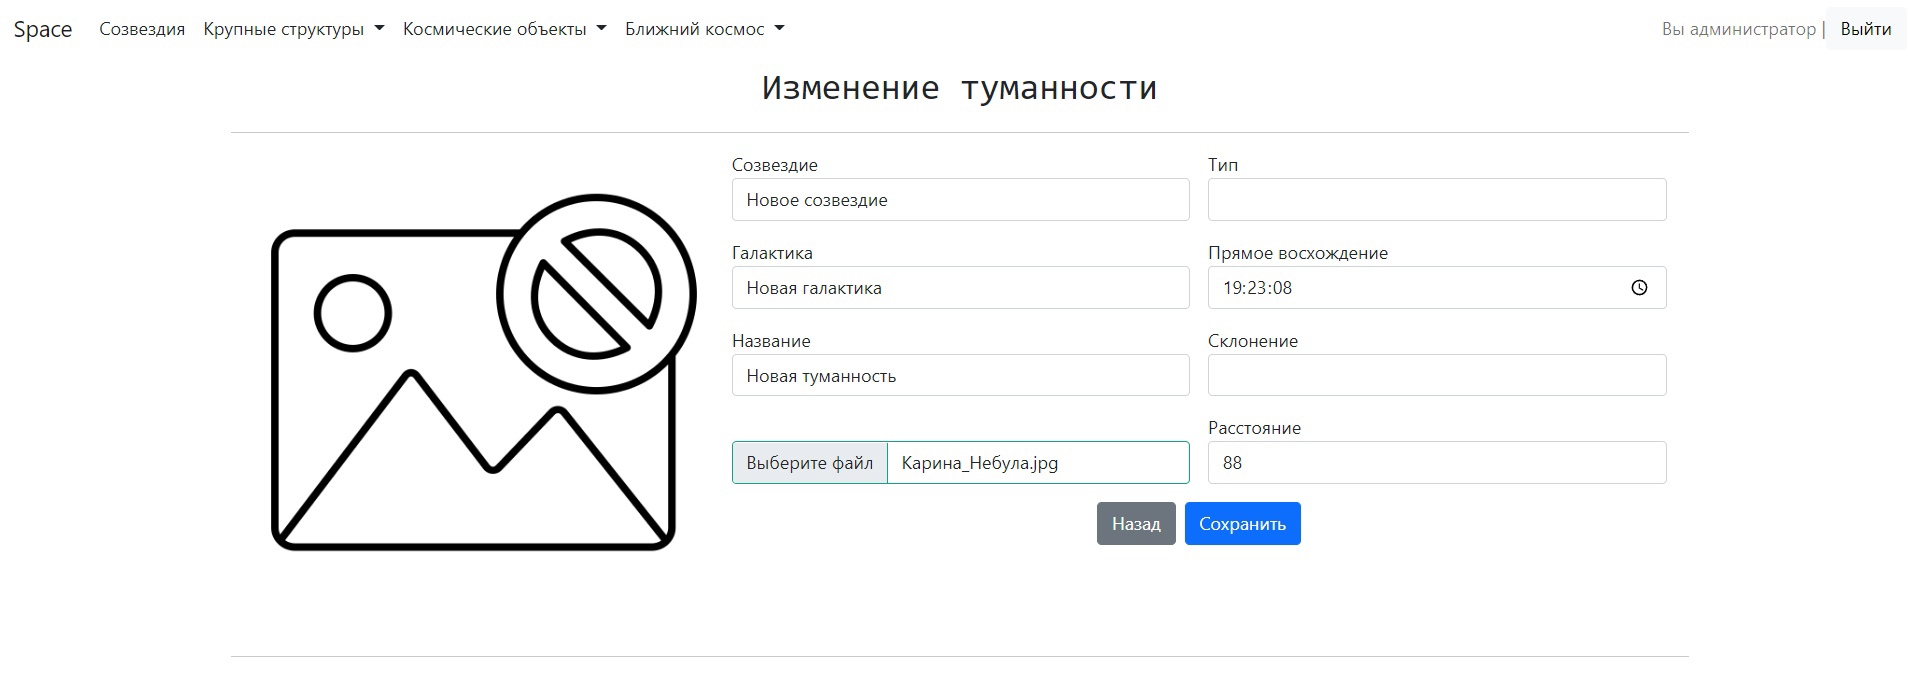
Task: Click the Созвездие input field
Action: 961,200
